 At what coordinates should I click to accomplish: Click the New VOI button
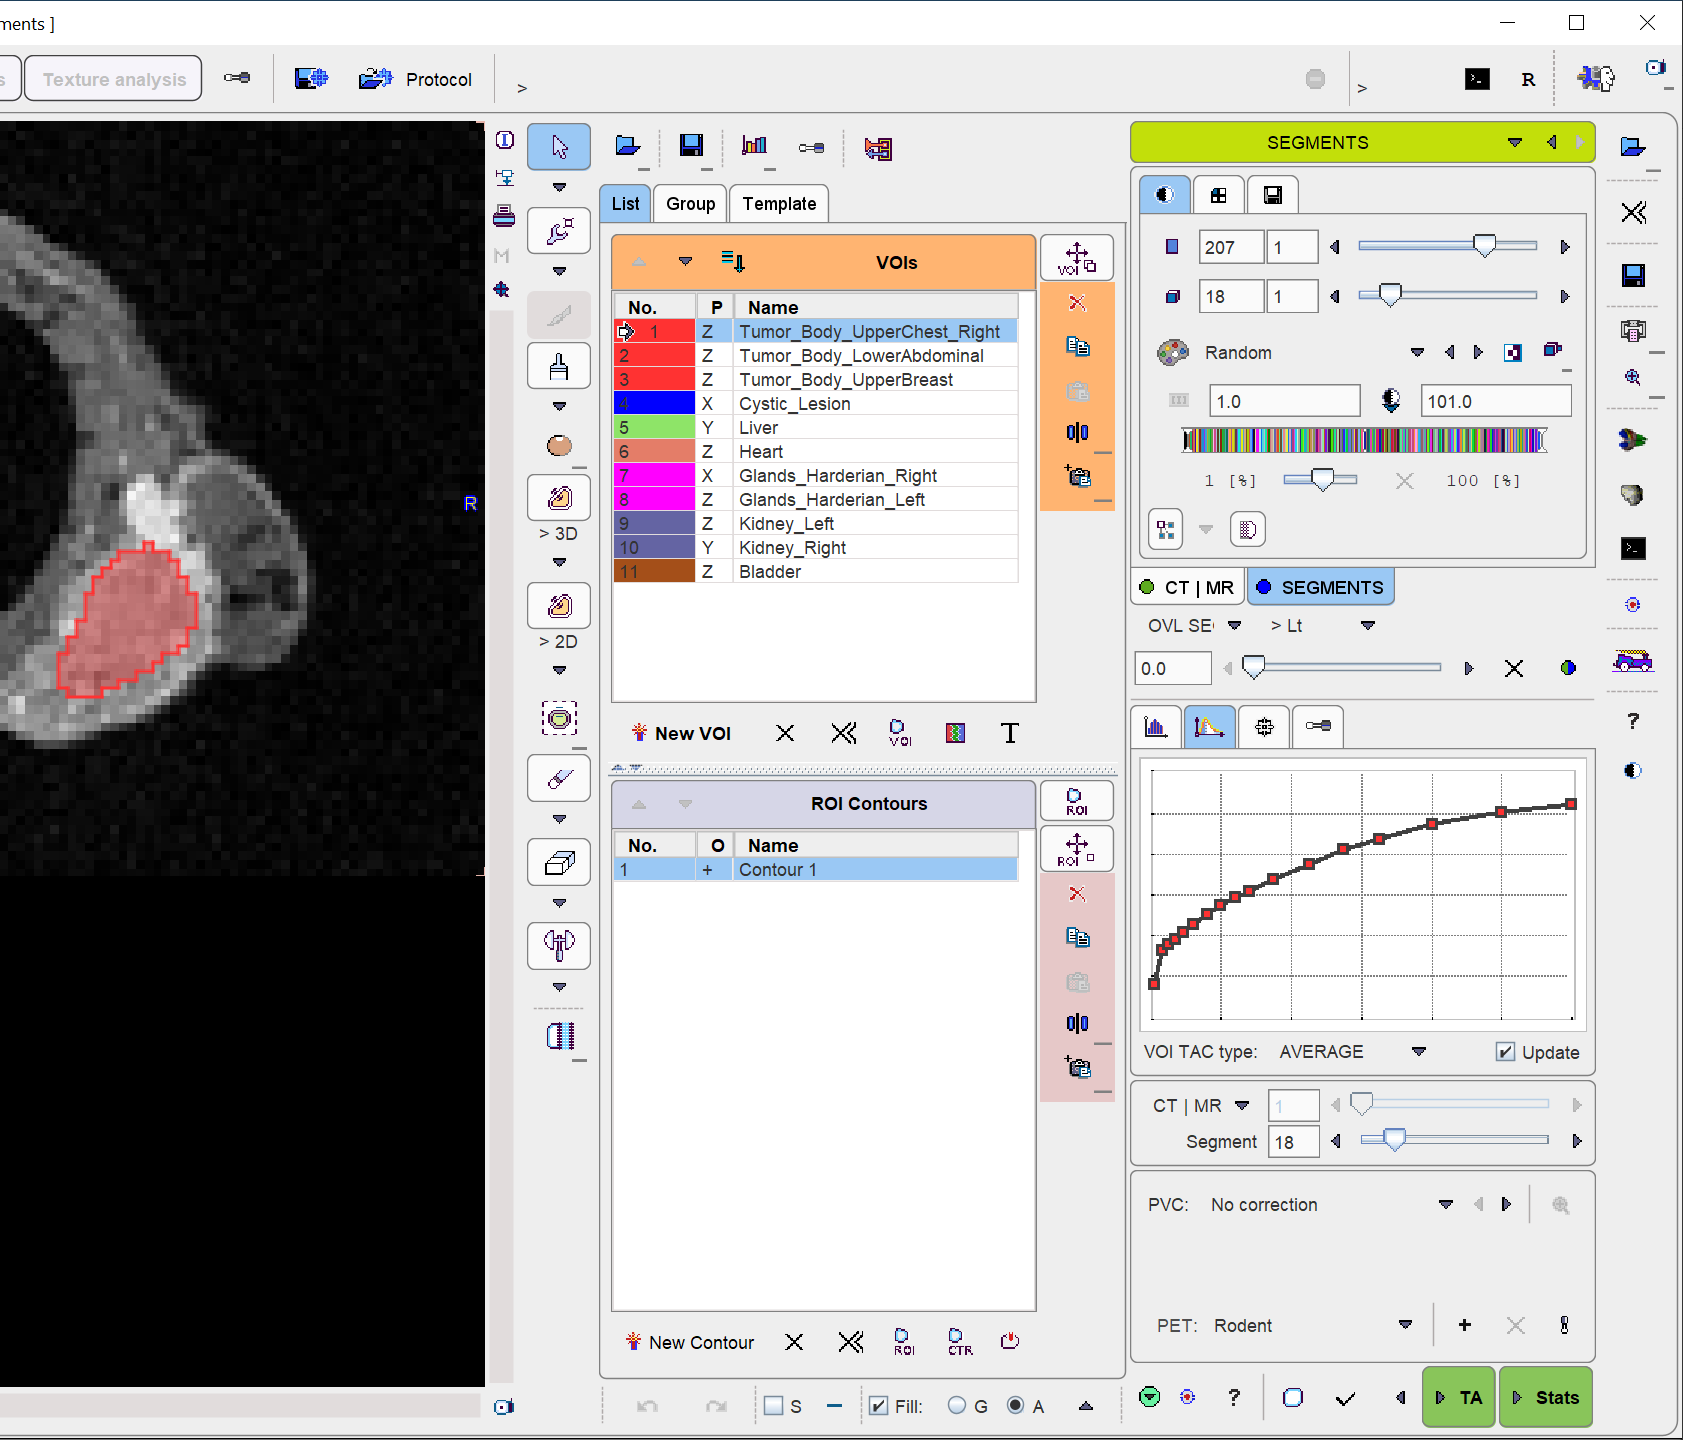[x=681, y=733]
